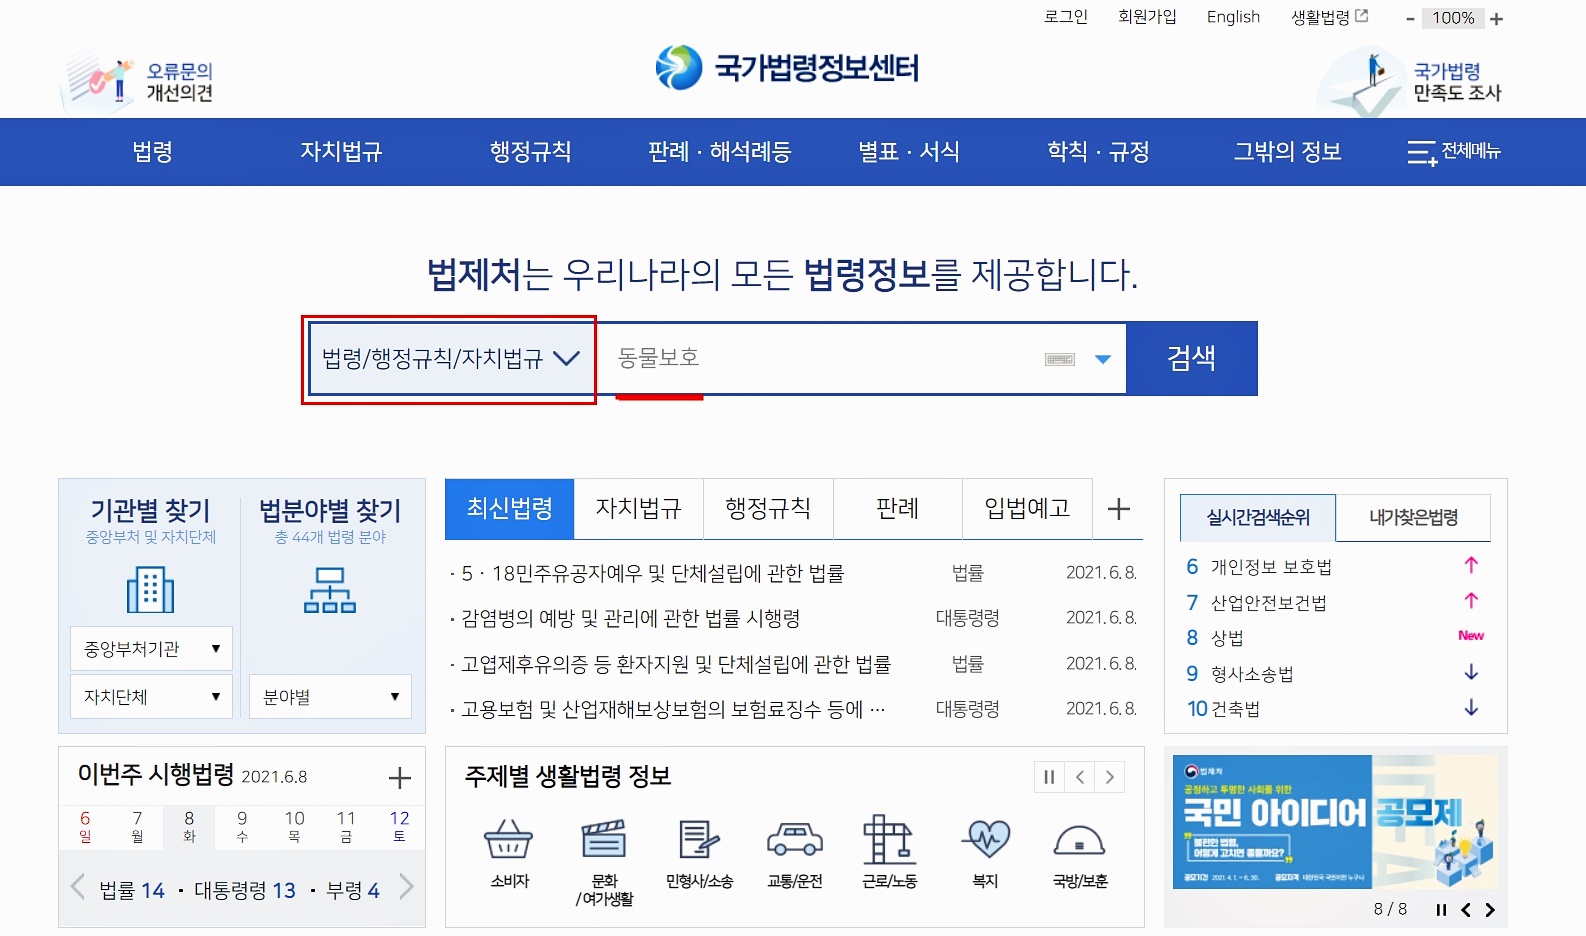This screenshot has width=1586, height=936.
Task: Open the 자치단체 dropdown
Action: click(x=152, y=697)
